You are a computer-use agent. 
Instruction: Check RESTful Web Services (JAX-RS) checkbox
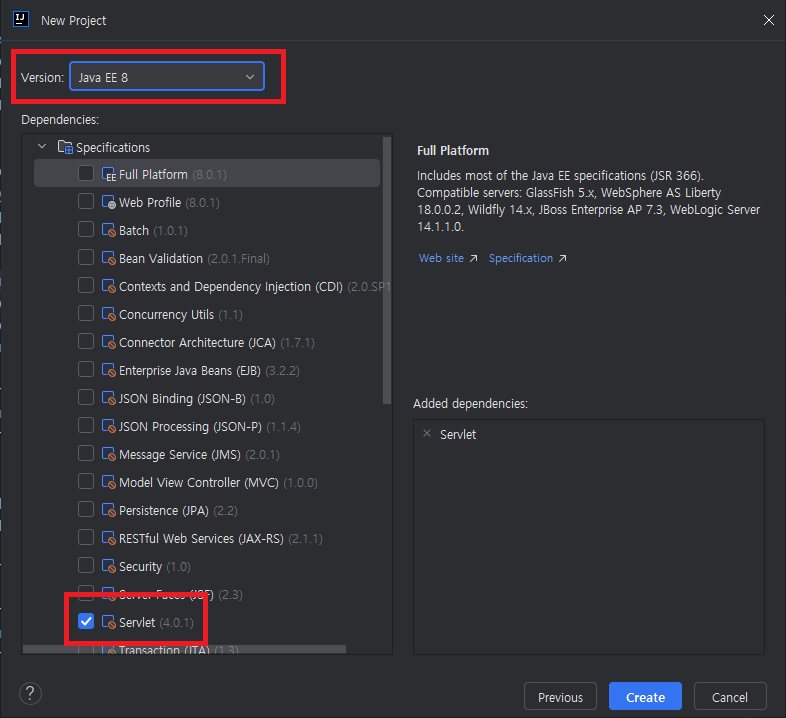[86, 537]
